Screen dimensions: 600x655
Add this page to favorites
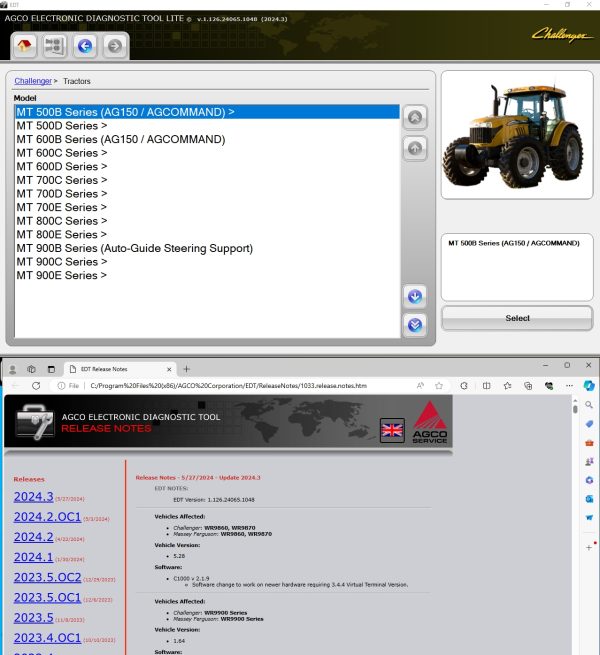click(x=439, y=386)
